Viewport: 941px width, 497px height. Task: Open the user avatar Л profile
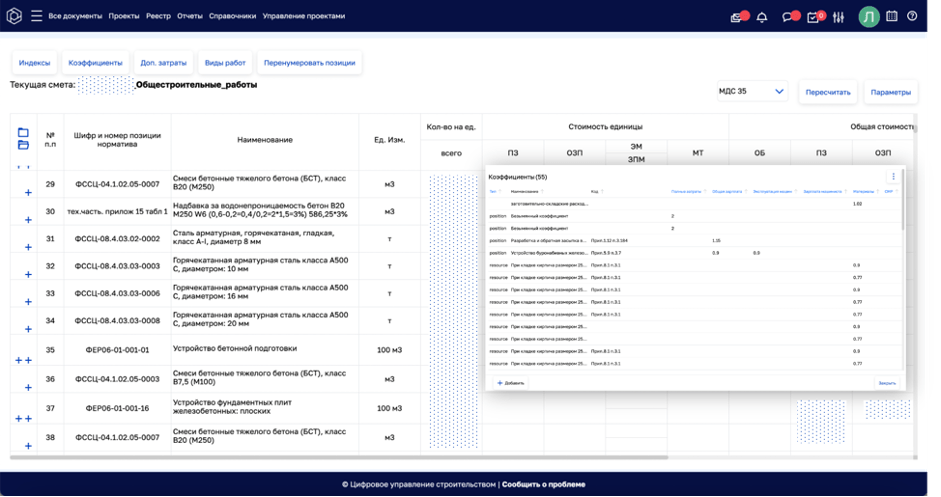pos(868,17)
